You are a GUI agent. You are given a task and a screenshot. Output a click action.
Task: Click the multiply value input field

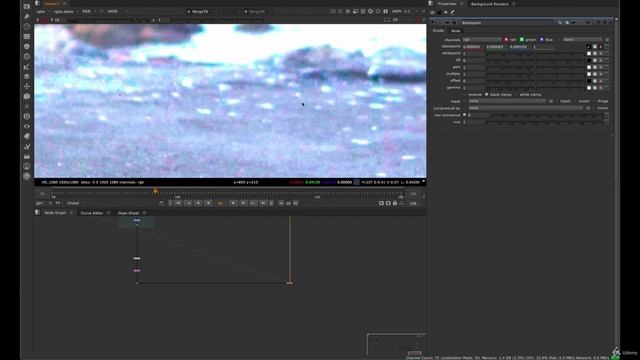click(x=473, y=74)
